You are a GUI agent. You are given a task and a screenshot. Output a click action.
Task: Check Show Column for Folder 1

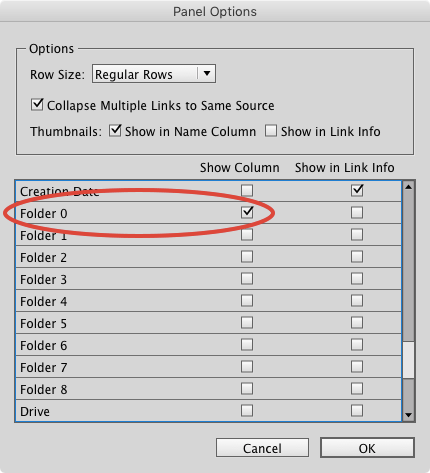click(x=247, y=234)
